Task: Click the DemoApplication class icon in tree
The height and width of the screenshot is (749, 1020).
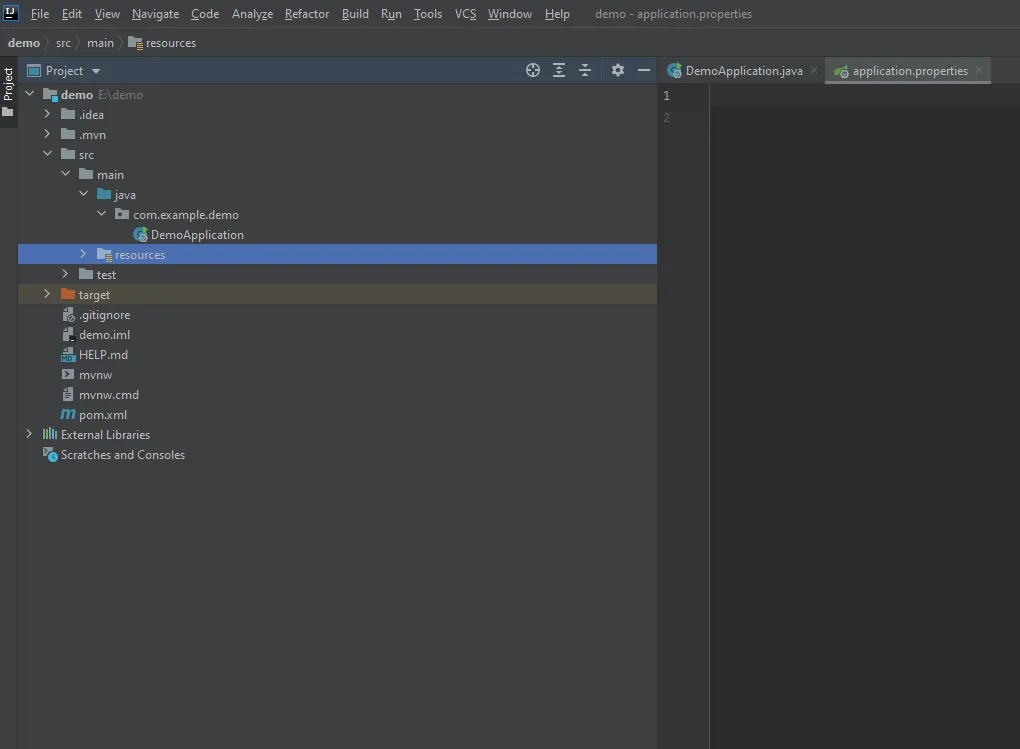Action: click(x=140, y=234)
